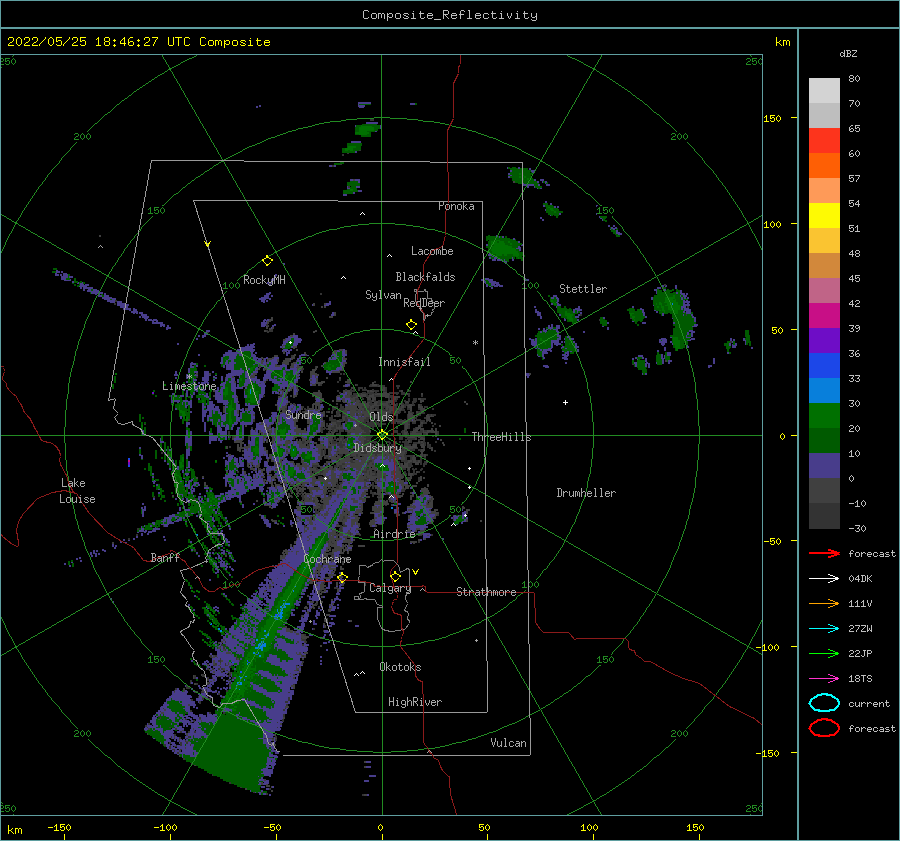Viewport: 900px width, 841px height.
Task: Select the RockyMH label
Action: tap(264, 280)
